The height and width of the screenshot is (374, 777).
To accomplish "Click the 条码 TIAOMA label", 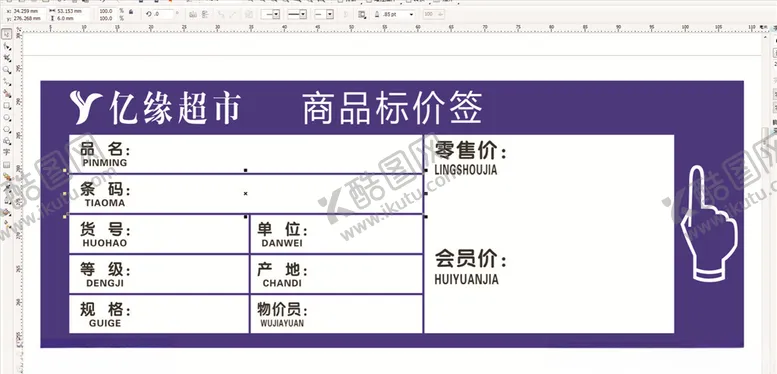I will [105, 195].
